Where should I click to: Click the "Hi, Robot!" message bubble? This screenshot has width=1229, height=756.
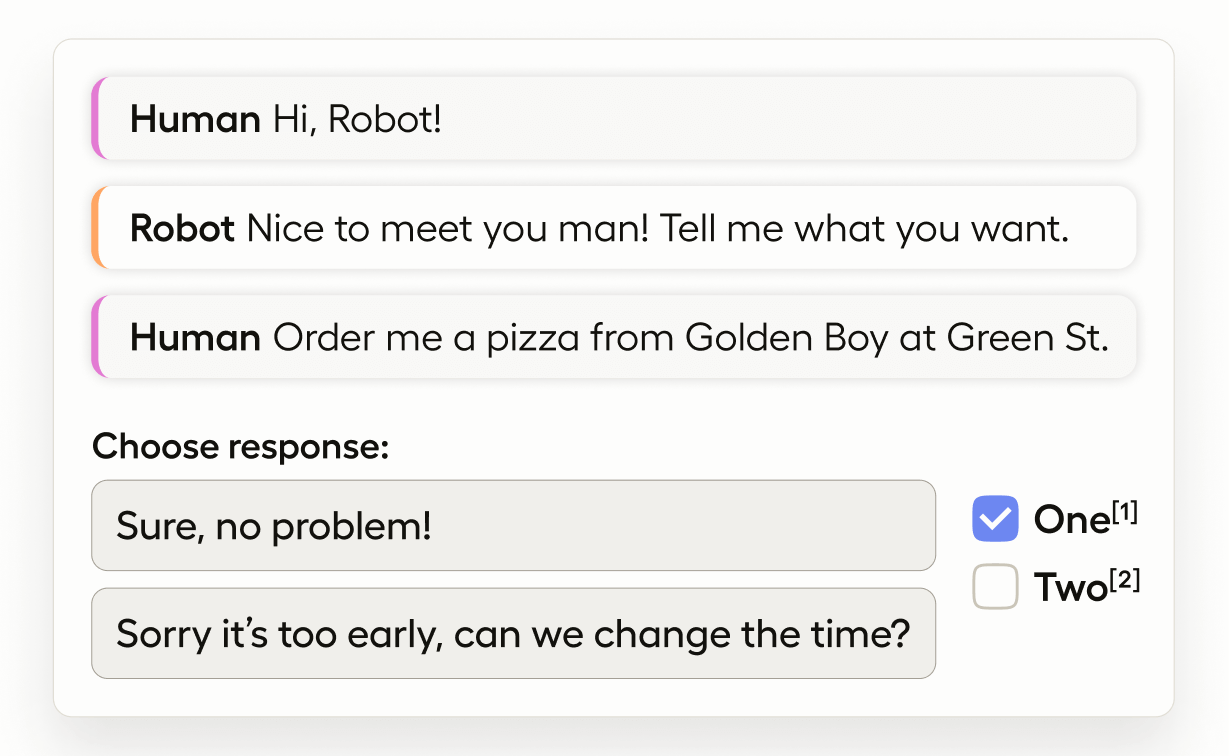pos(618,119)
